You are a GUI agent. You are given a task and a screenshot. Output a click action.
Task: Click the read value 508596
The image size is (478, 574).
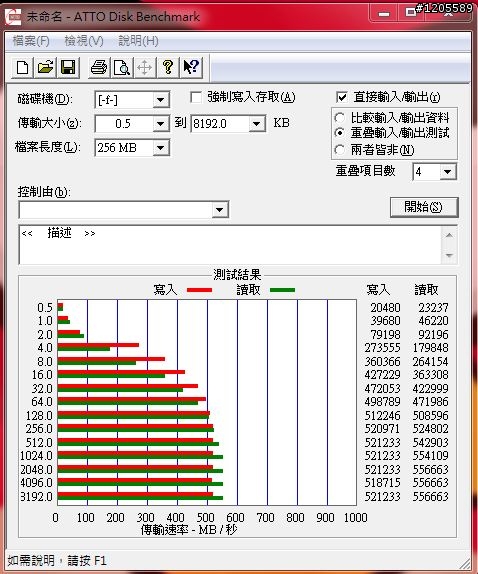coord(430,415)
